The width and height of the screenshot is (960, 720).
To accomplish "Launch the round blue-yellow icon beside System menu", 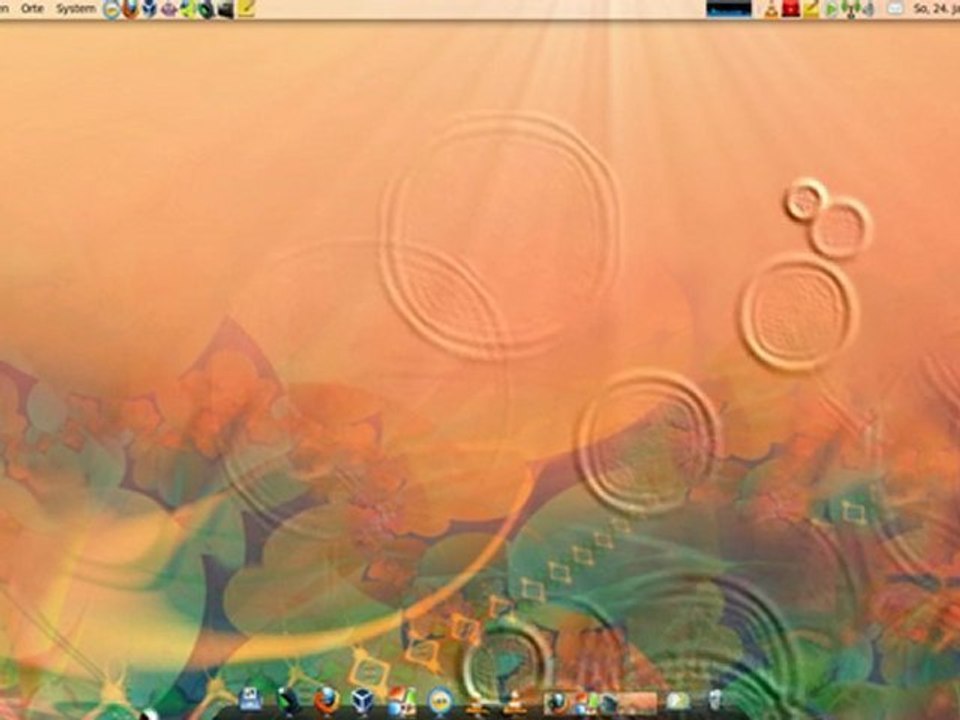I will click(x=111, y=9).
